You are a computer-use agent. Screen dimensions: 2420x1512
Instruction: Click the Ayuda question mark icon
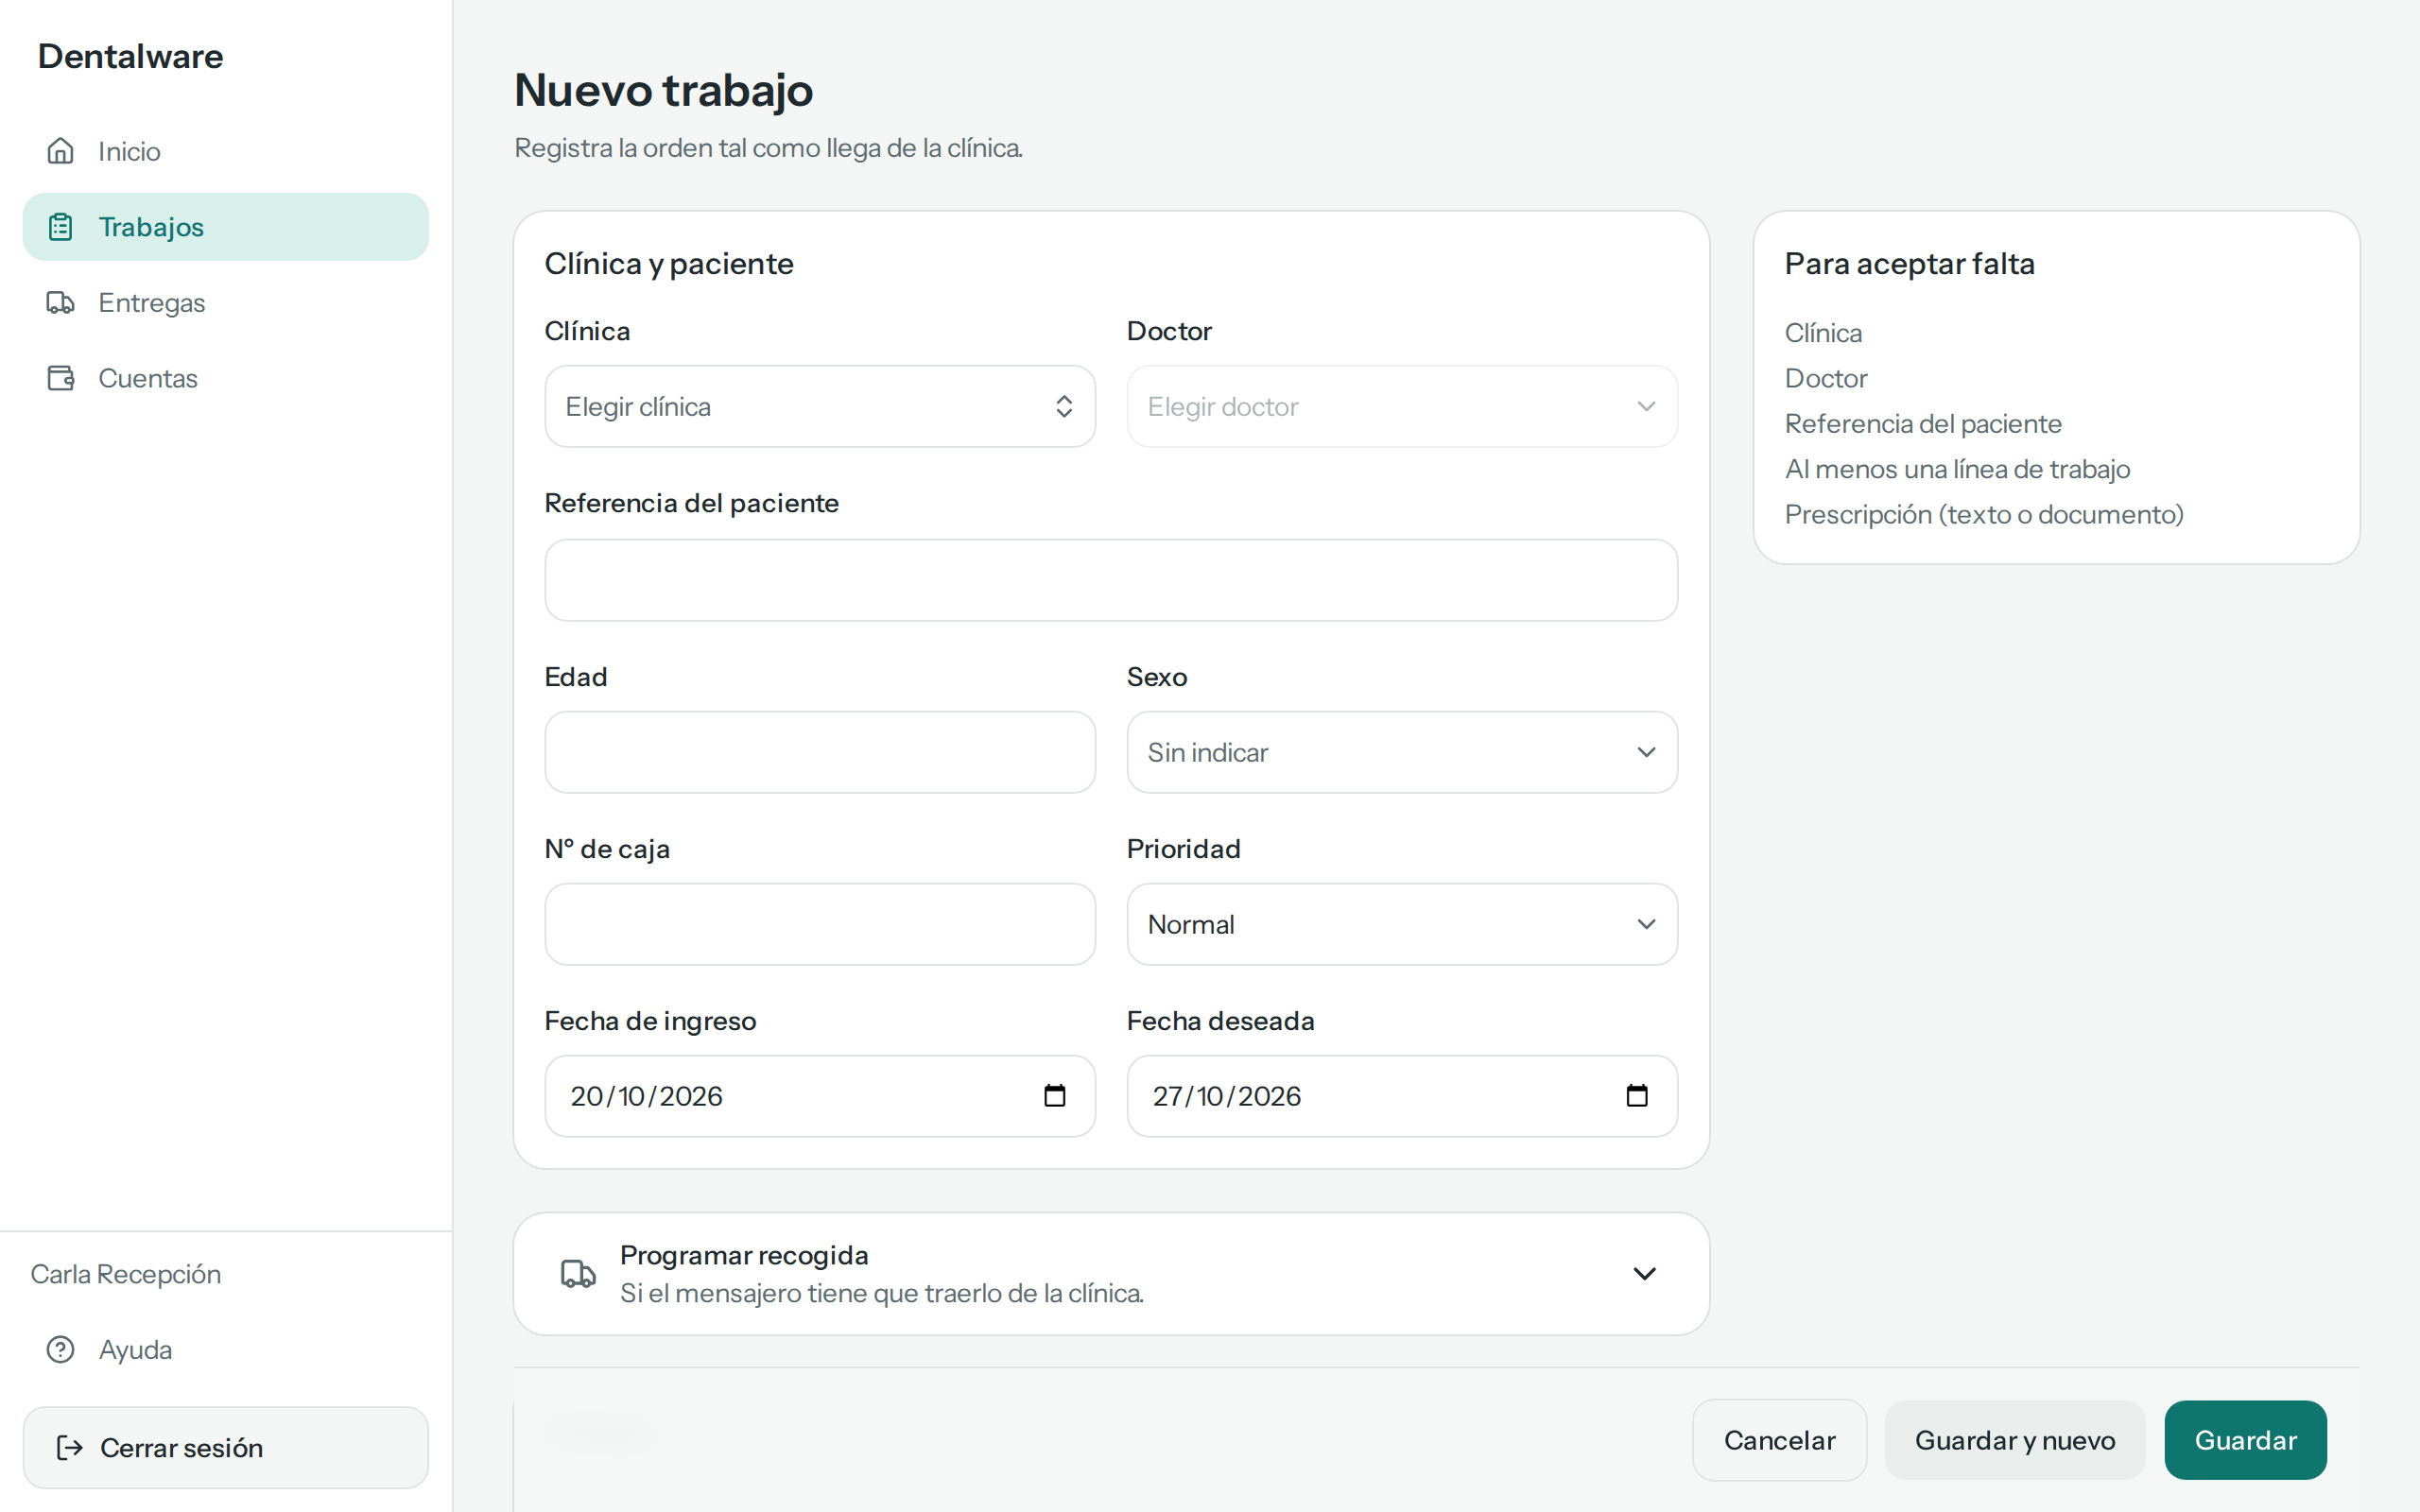[x=61, y=1350]
